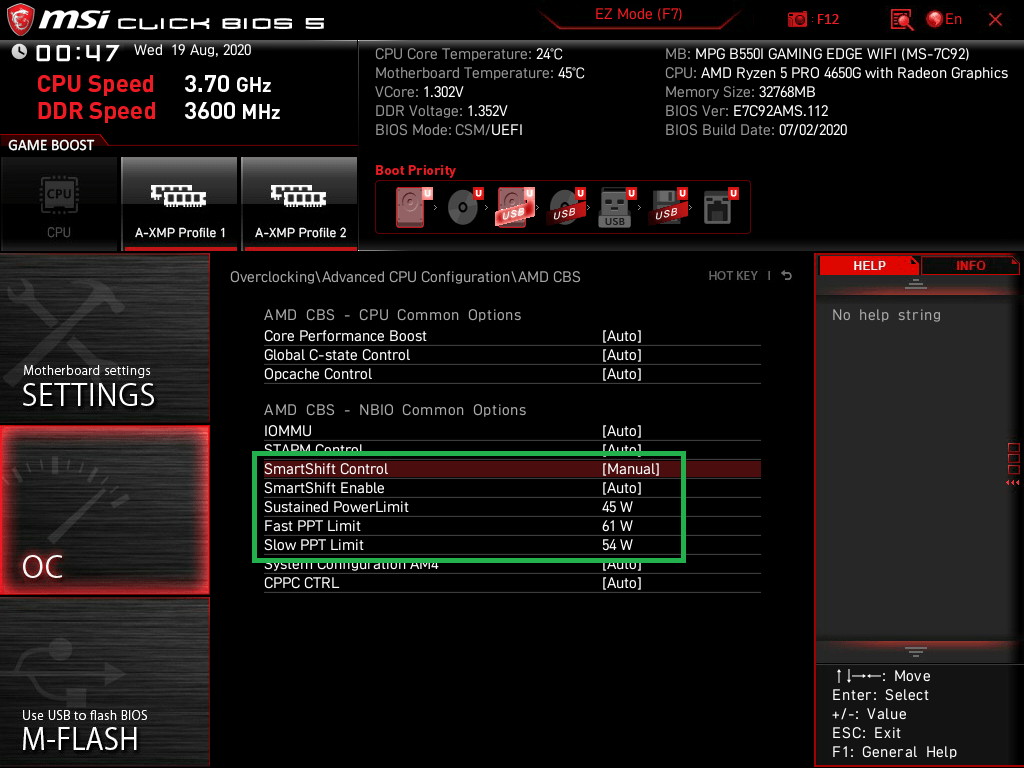Select the Global C-state Control row label
The width and height of the screenshot is (1024, 768).
point(337,355)
